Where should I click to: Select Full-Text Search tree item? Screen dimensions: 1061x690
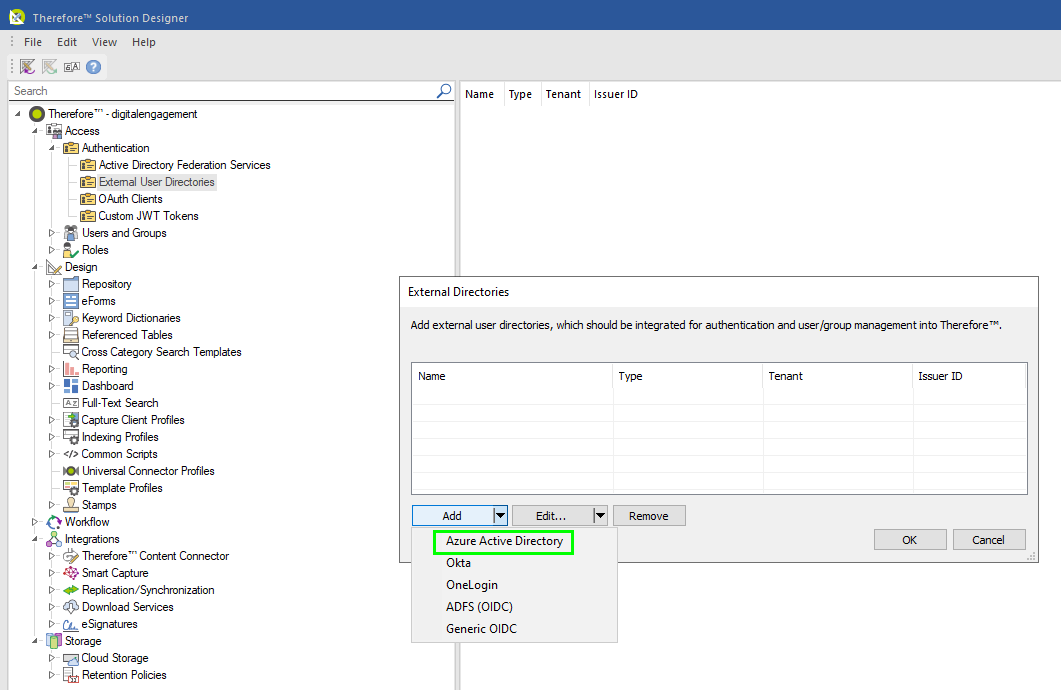tap(120, 403)
